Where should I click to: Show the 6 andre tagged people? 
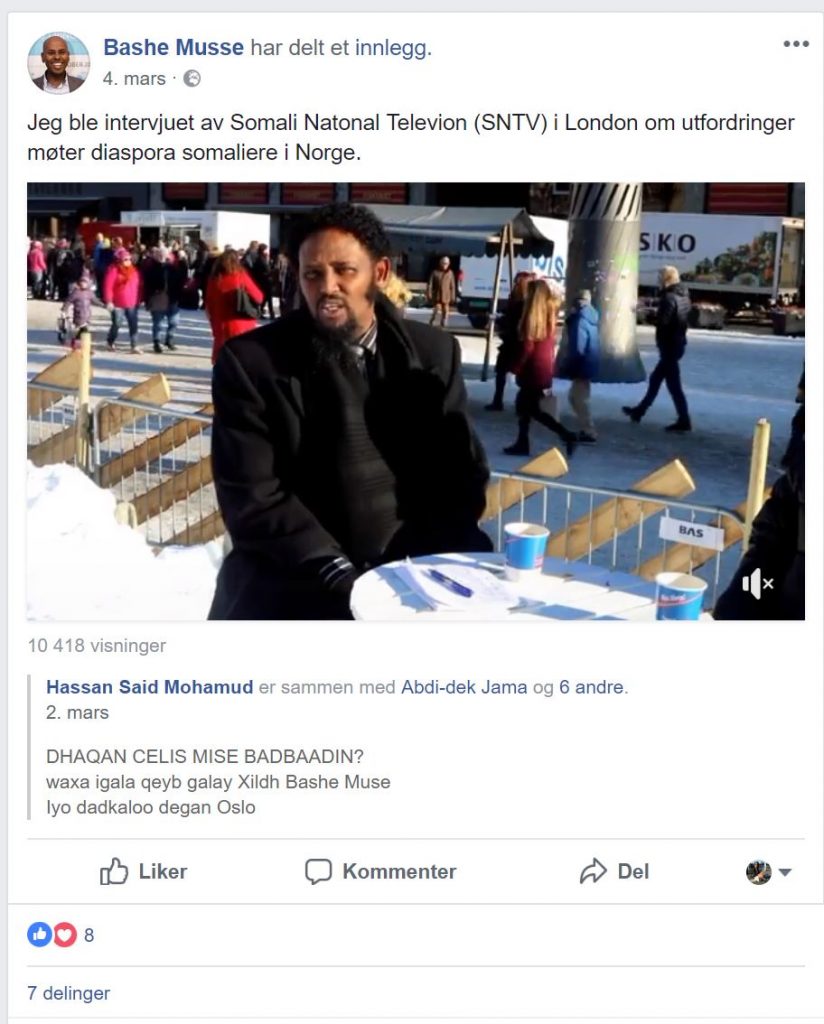[x=592, y=687]
